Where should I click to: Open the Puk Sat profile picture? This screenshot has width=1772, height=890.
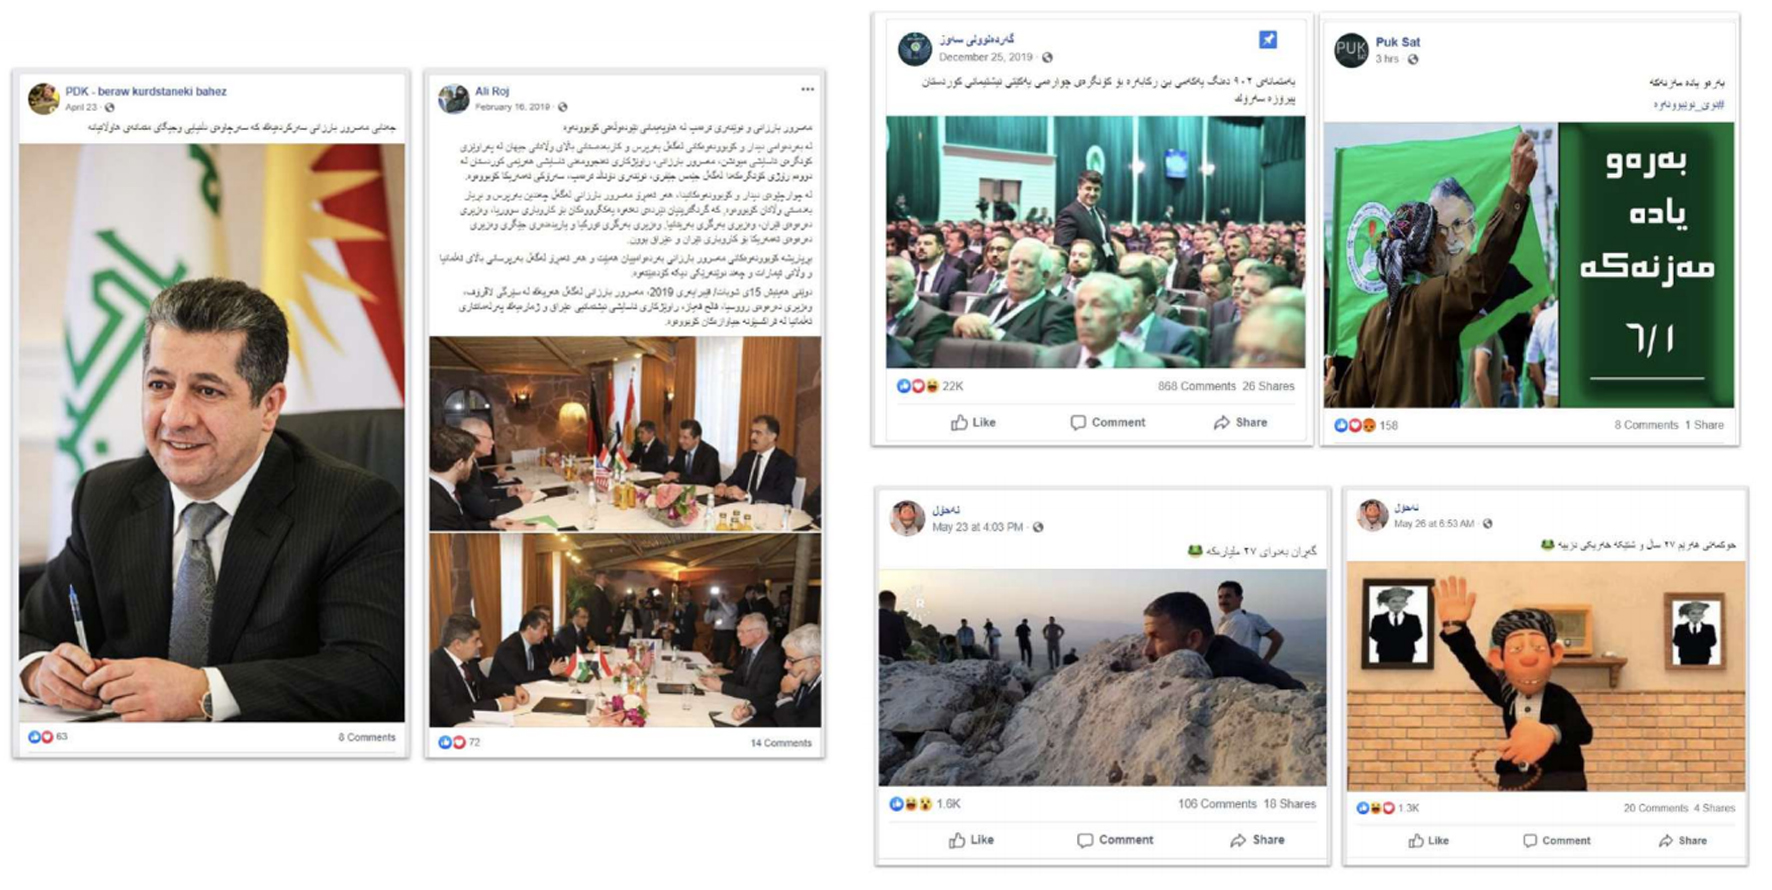click(x=1351, y=50)
